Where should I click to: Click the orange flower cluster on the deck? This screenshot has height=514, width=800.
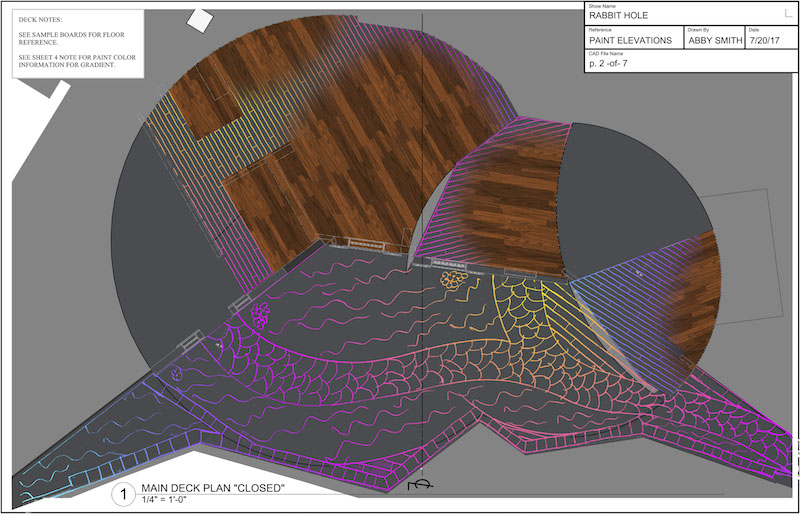coord(452,280)
